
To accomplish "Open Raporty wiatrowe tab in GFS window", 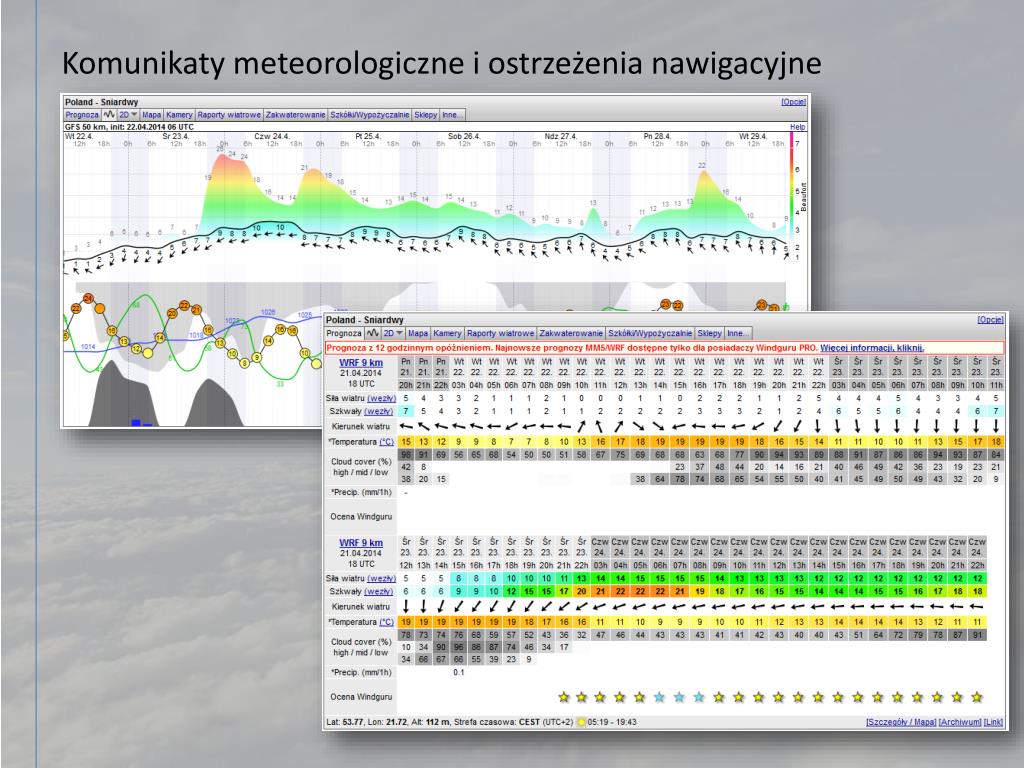I will click(x=229, y=114).
